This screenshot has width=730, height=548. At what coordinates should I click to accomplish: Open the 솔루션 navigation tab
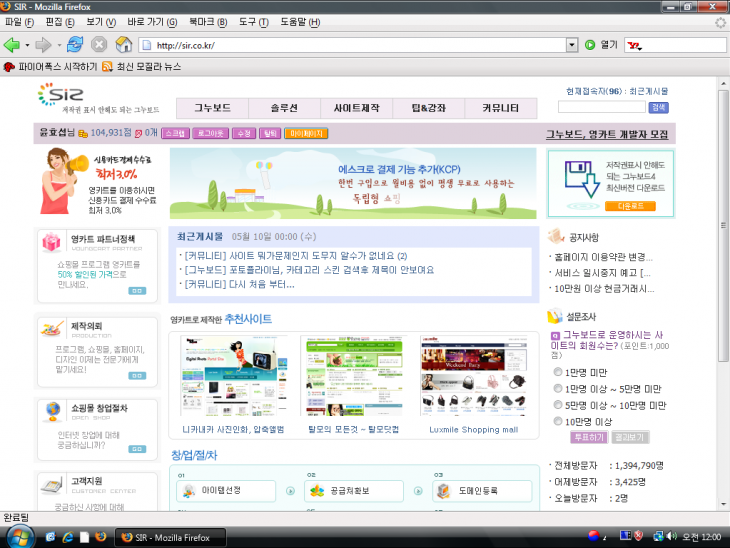pos(284,108)
